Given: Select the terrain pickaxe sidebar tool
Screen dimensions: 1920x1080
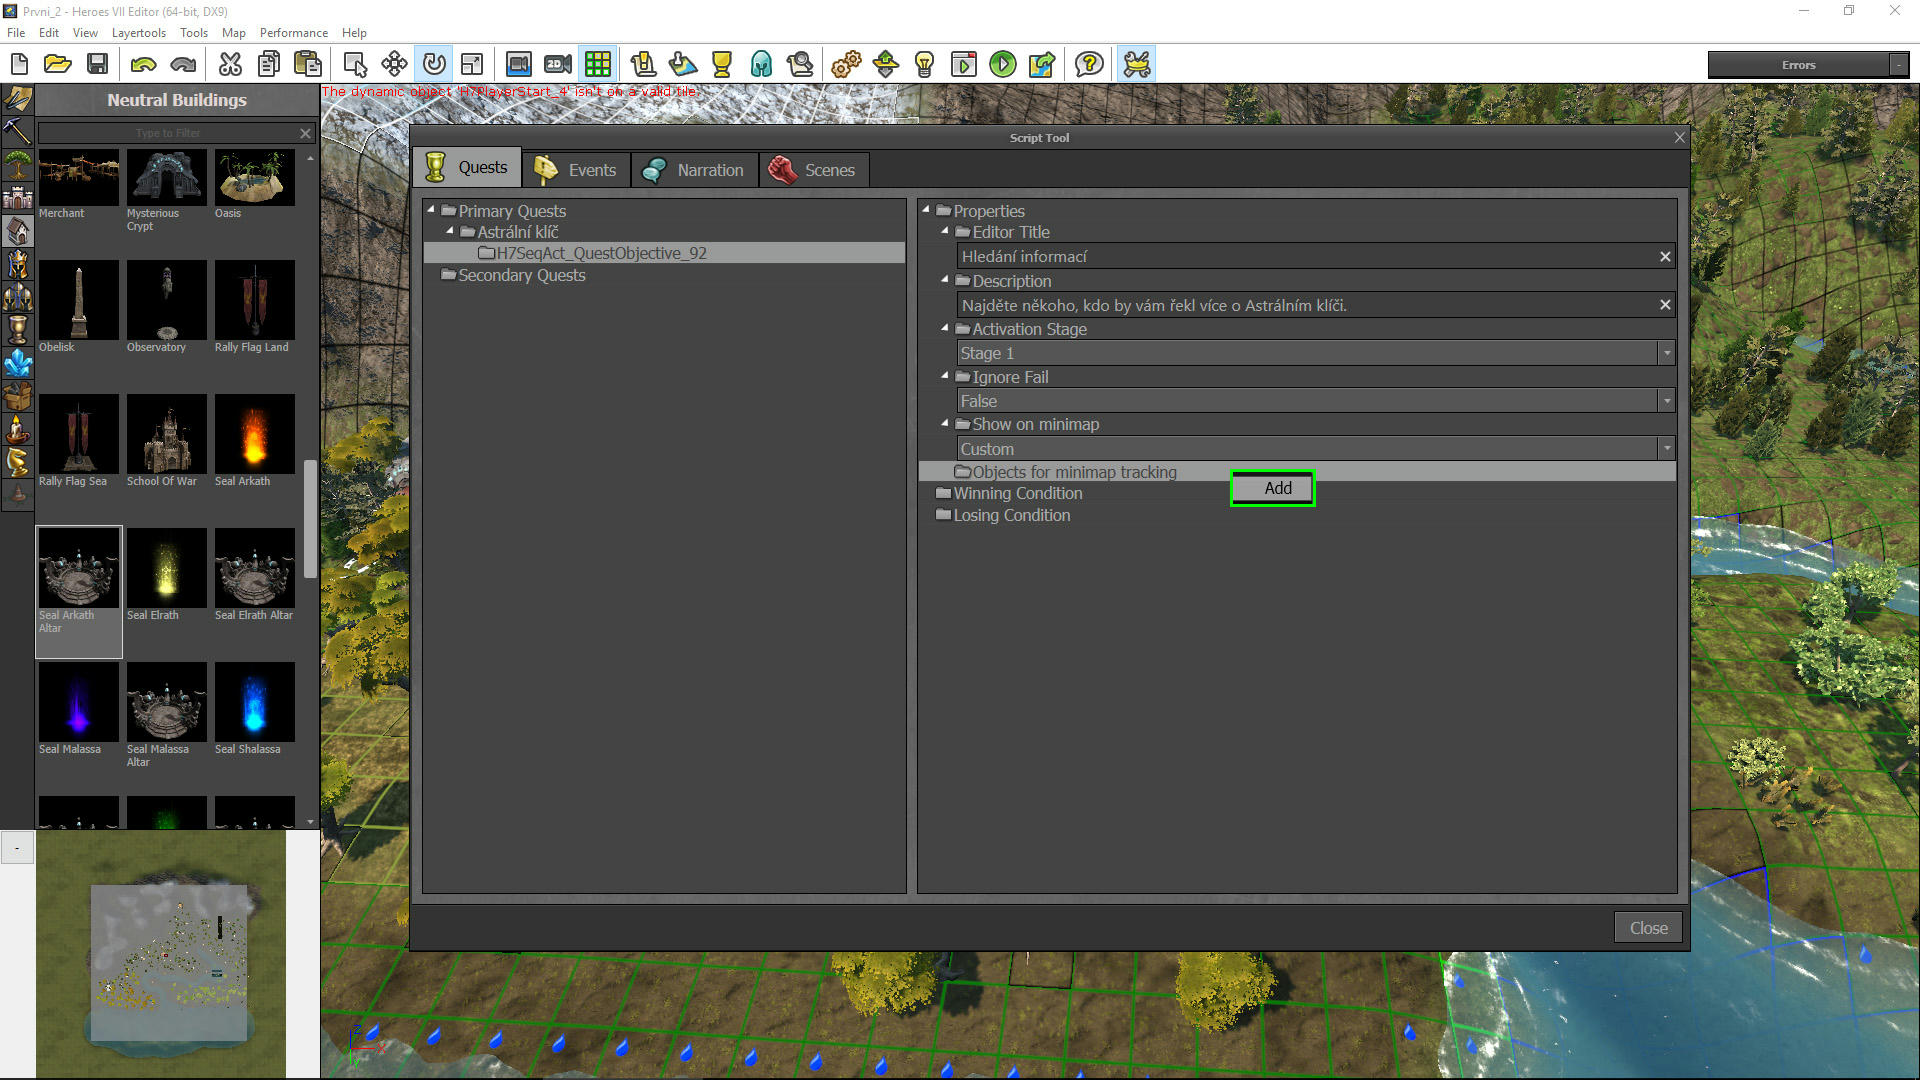Looking at the screenshot, I should point(18,132).
